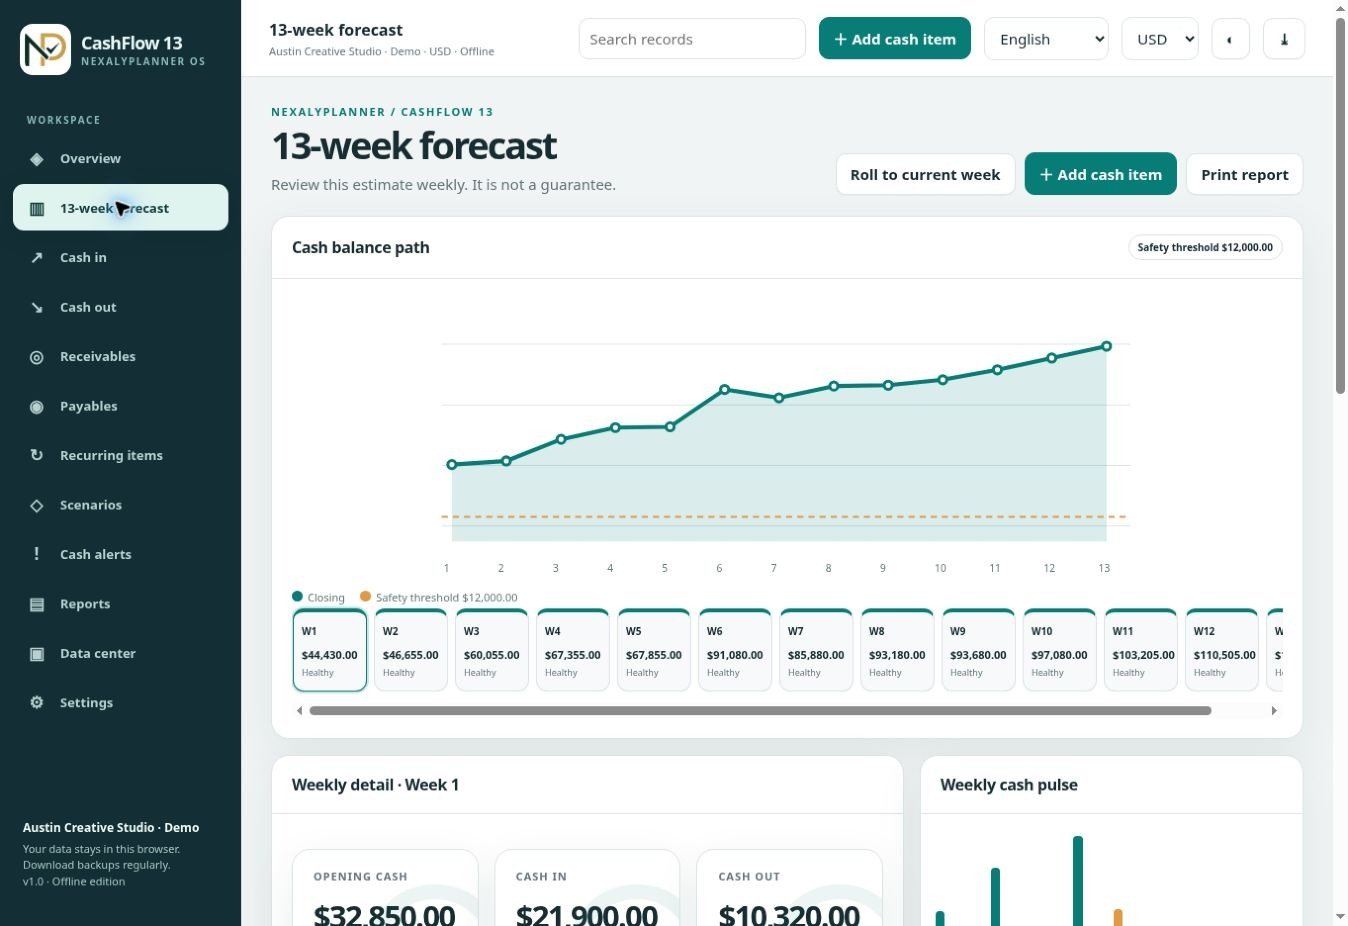Select the W5 $67,855.00 week card

coord(654,650)
